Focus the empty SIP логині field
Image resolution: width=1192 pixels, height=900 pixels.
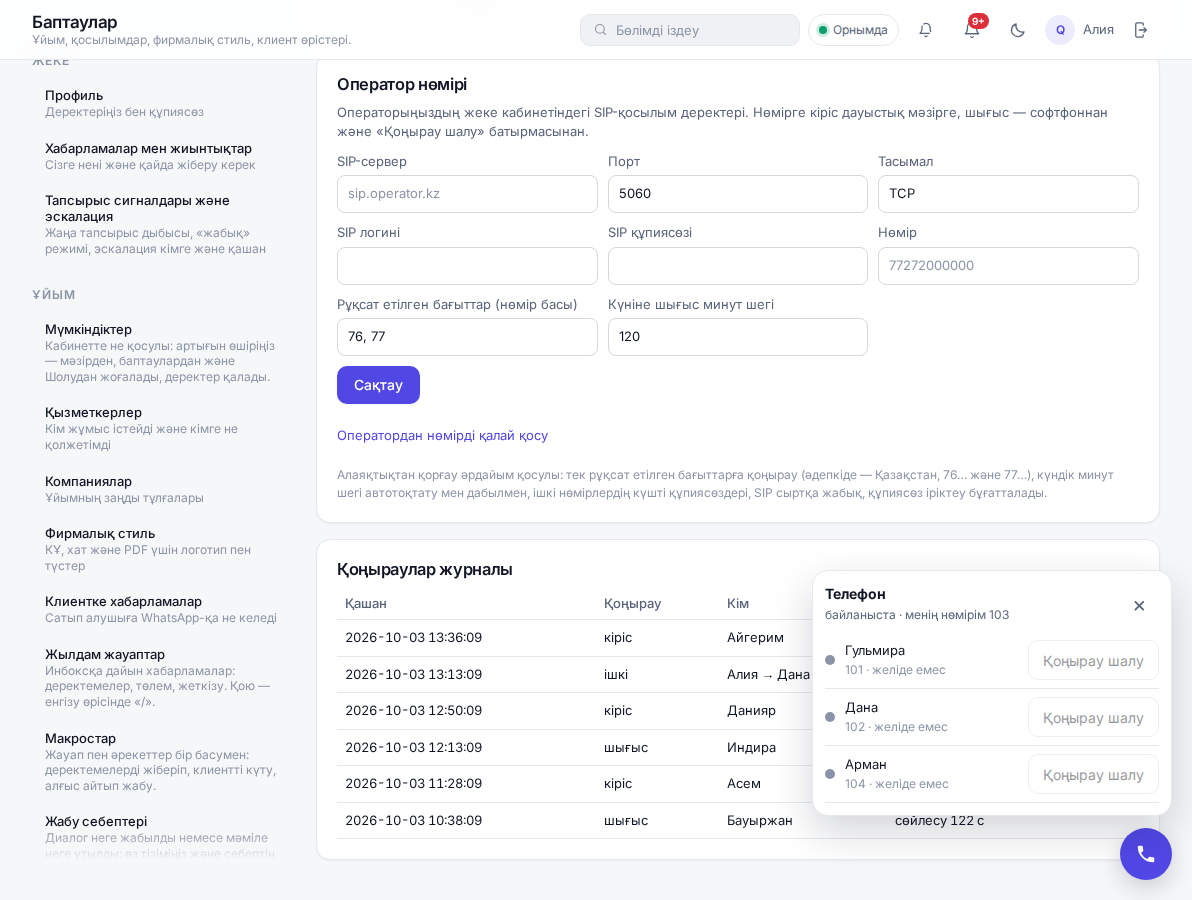click(x=467, y=266)
